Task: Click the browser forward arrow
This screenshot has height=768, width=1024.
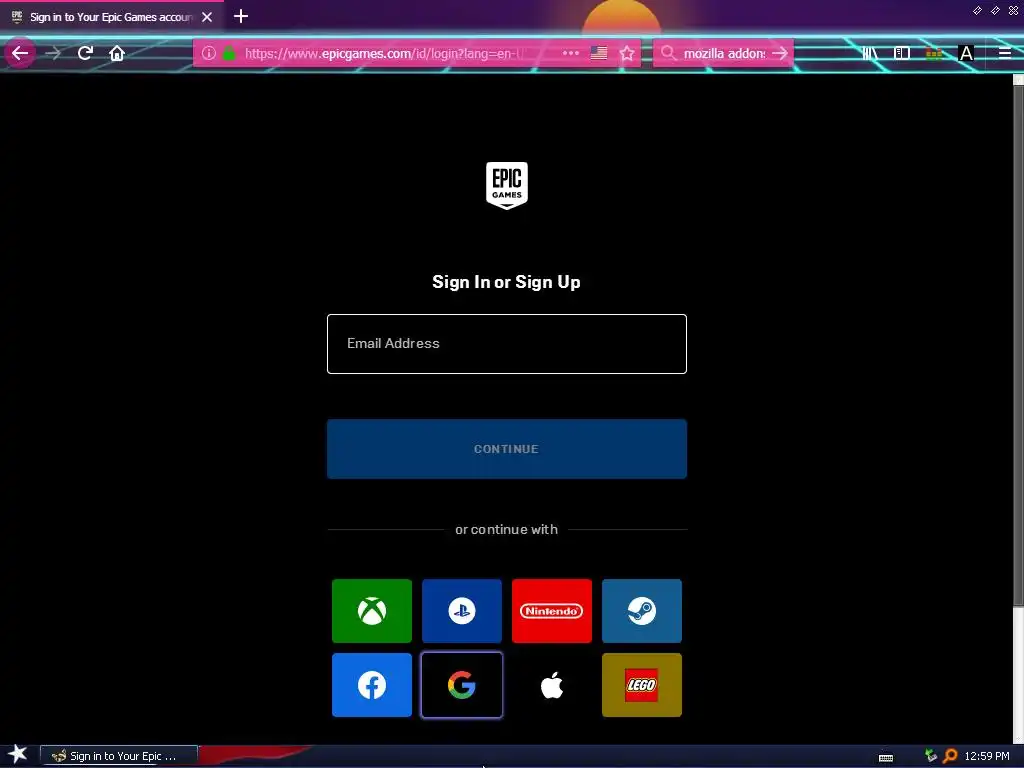Action: click(x=54, y=53)
